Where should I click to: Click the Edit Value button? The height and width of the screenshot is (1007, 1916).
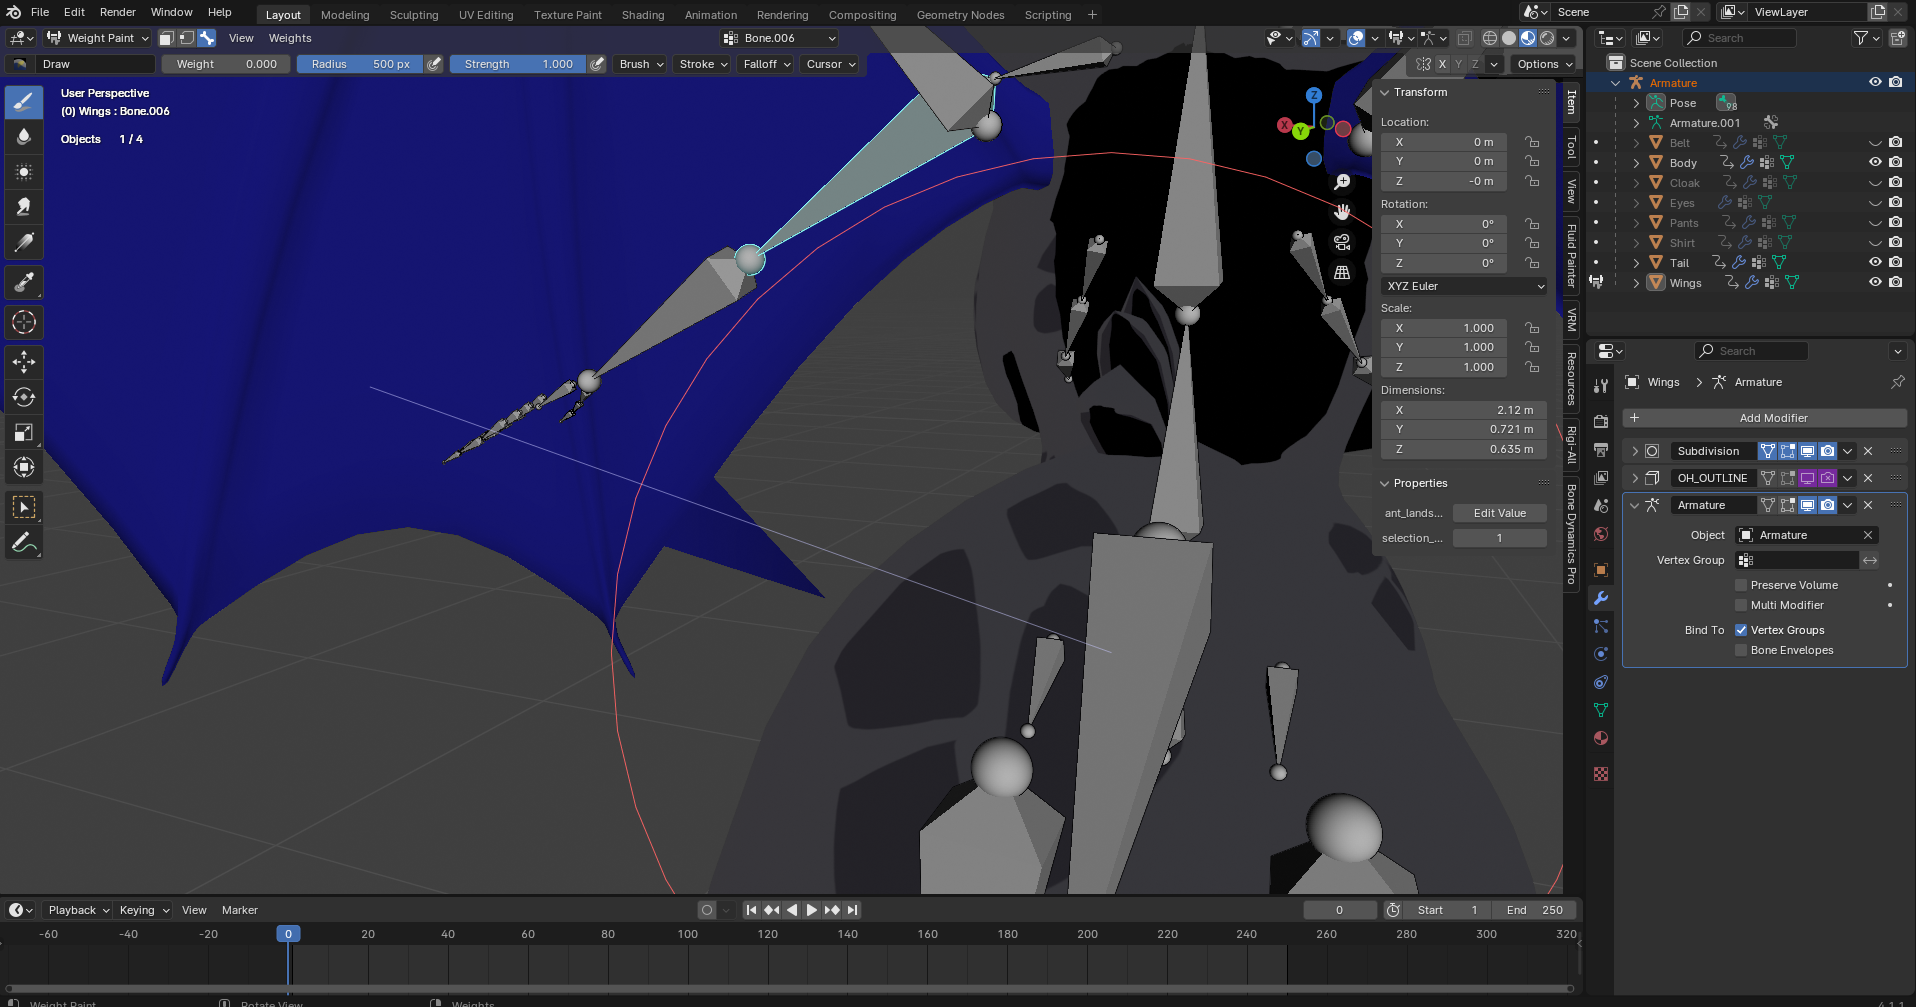(x=1499, y=513)
